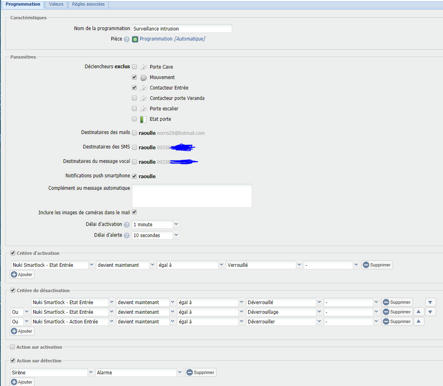Click the Porte escalier device icon
The image size is (443, 386).
coord(143,109)
